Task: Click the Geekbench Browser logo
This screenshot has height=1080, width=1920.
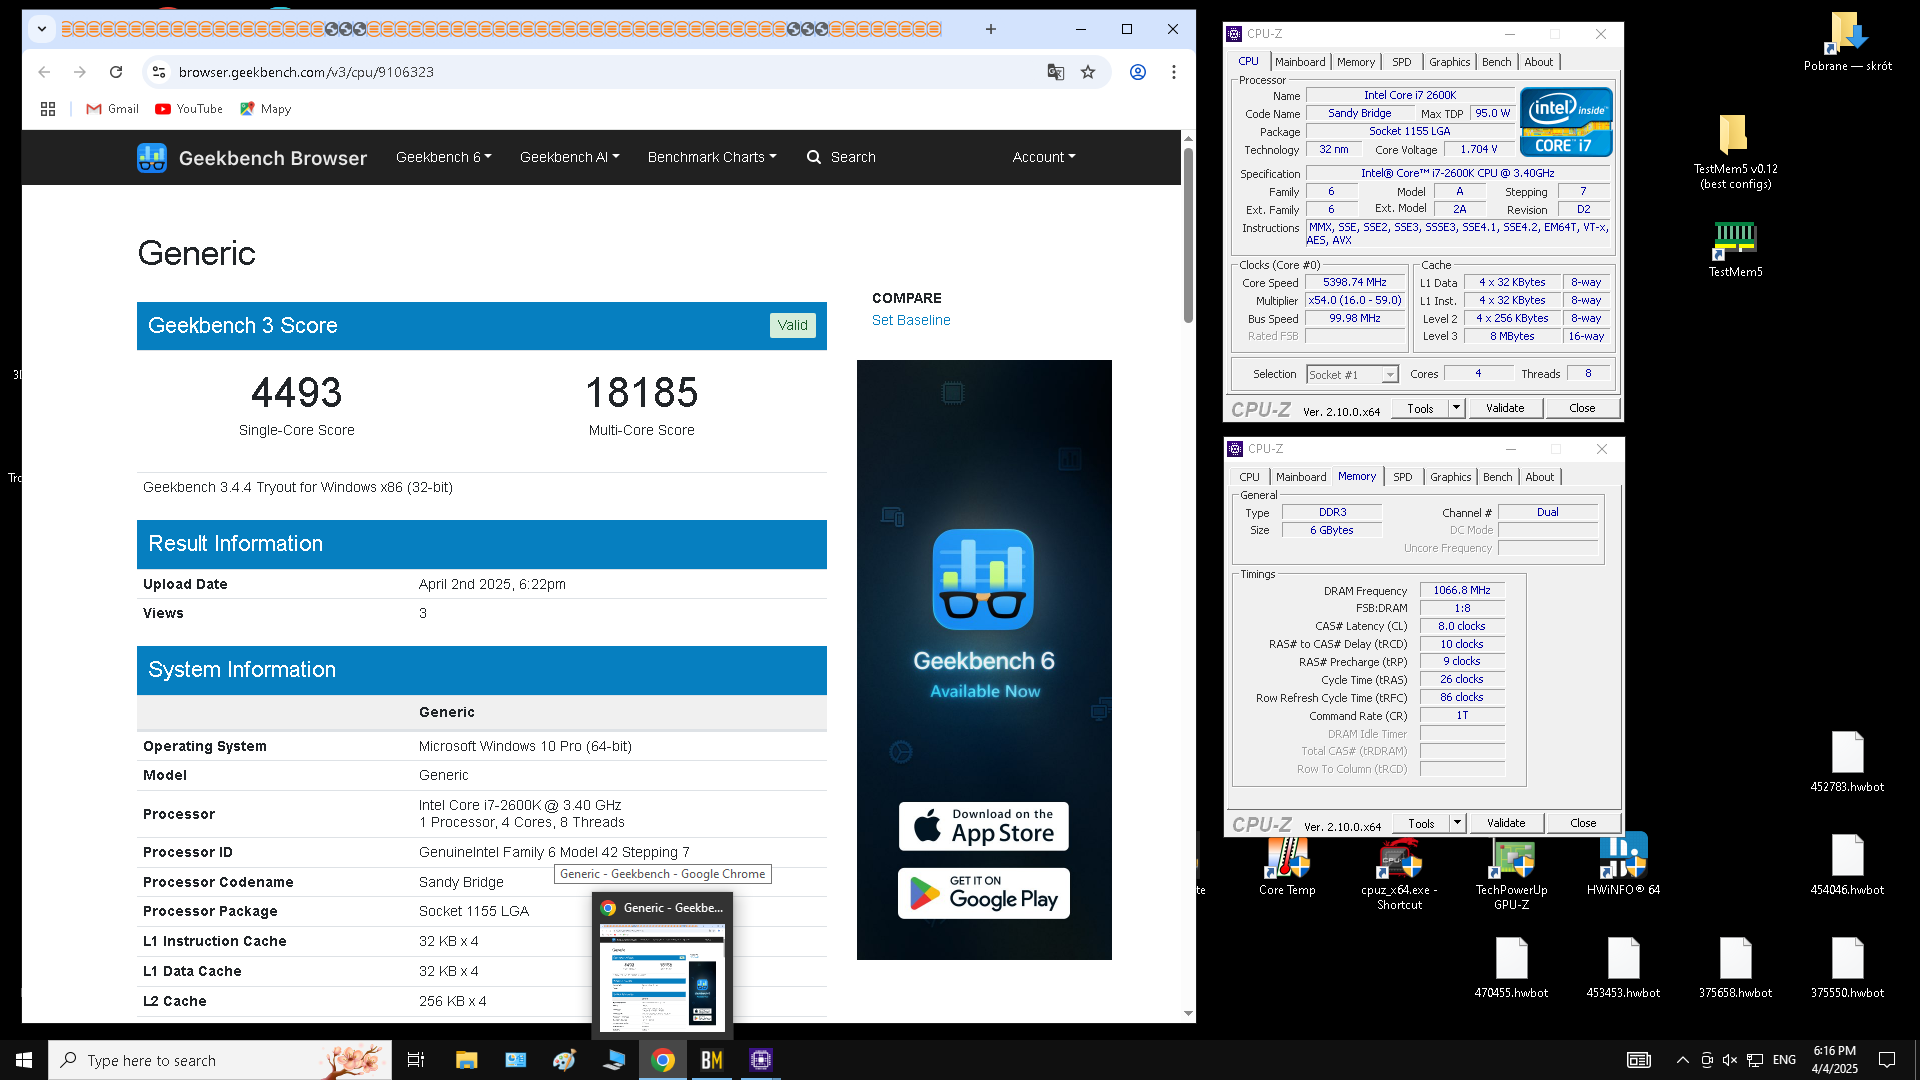Action: (x=252, y=158)
